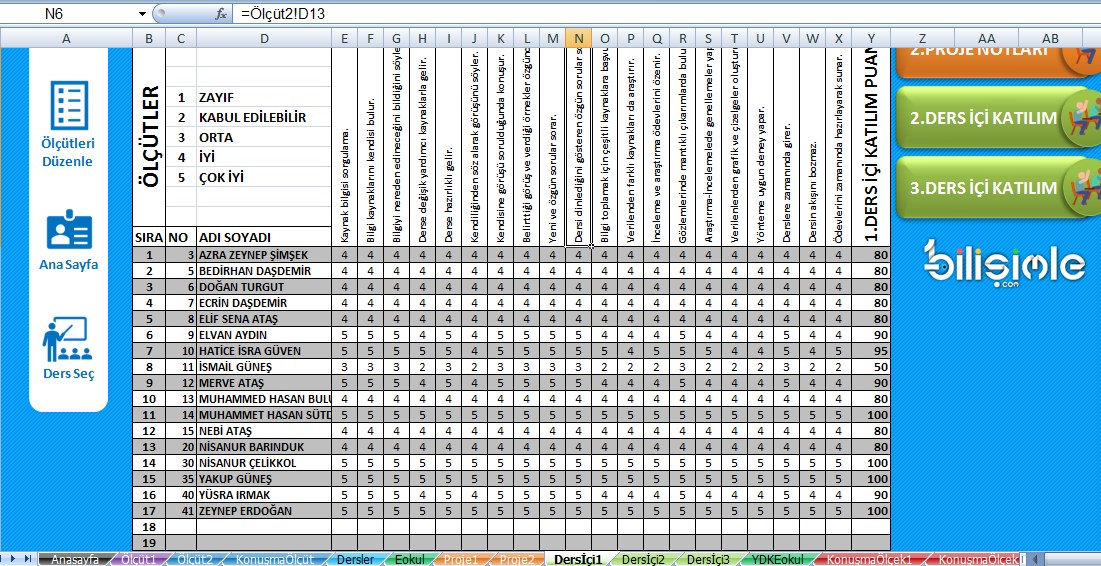Go to the Proje1 sheet tab
Screen dimensions: 1101x566
tap(459, 559)
